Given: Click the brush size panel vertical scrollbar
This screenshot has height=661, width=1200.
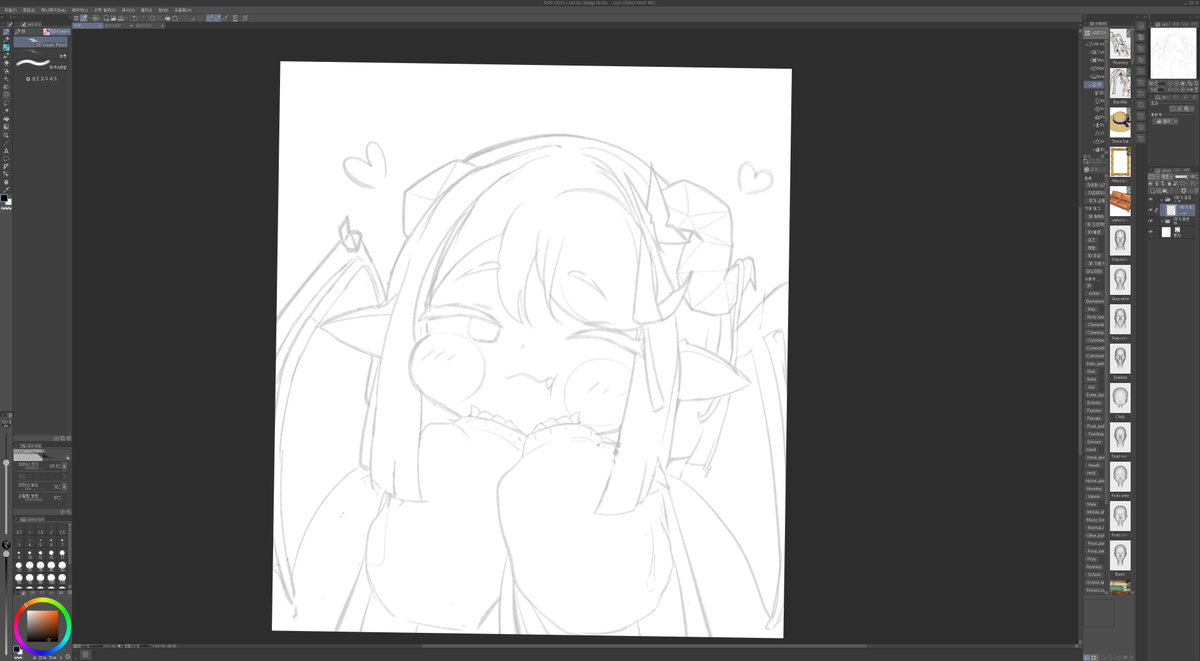Looking at the screenshot, I should 70,555.
